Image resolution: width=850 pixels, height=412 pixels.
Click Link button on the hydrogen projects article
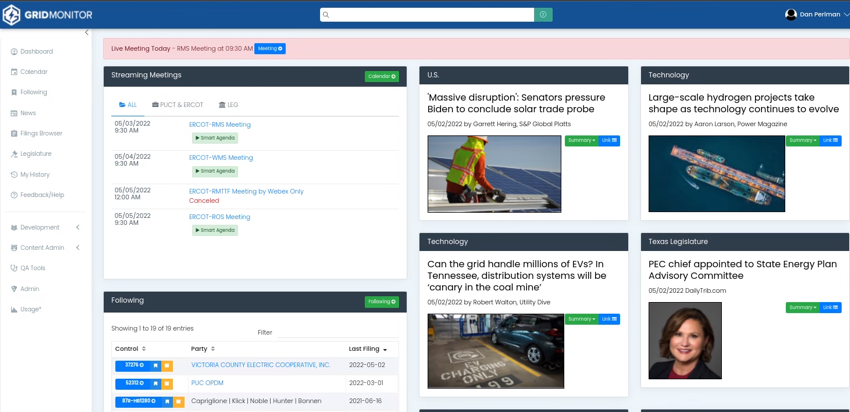[830, 140]
